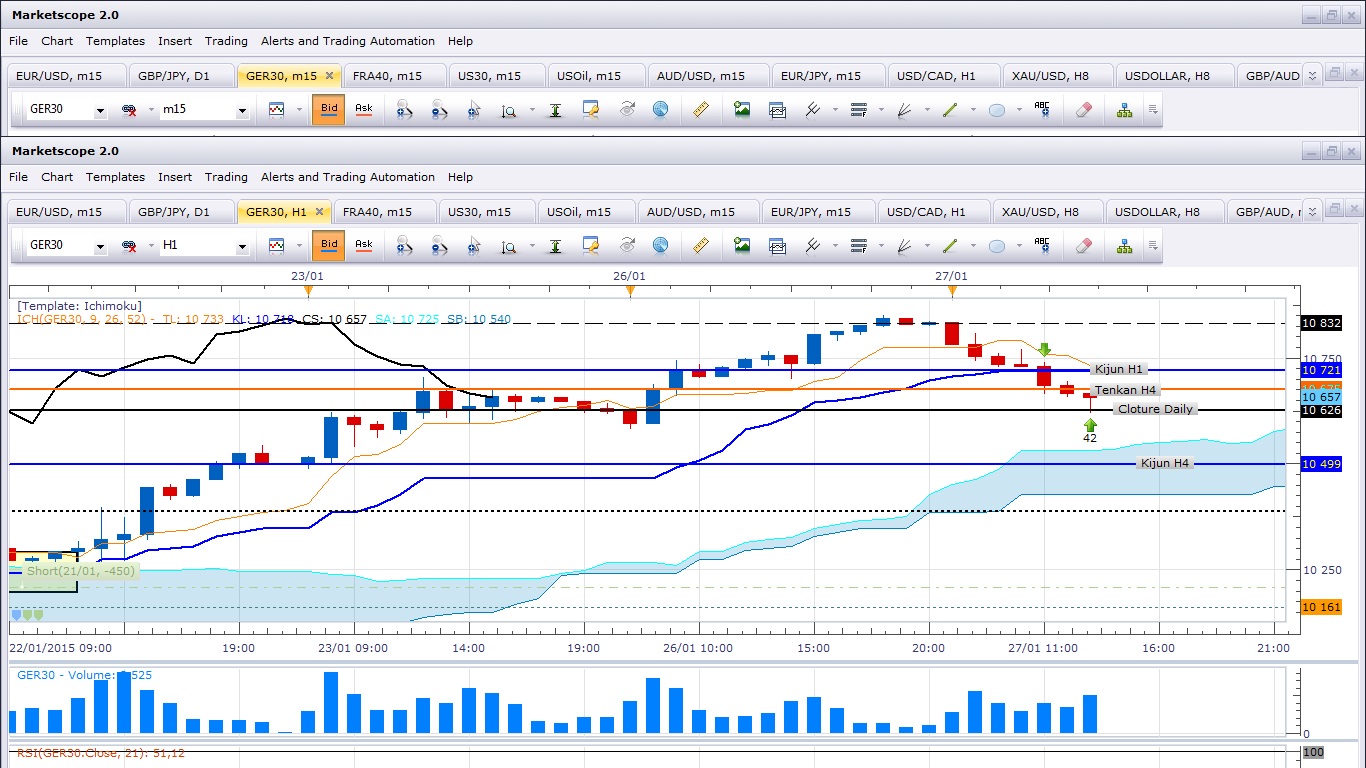The width and height of the screenshot is (1366, 768).
Task: Select the eraser tool in H1 toolbar
Action: pos(1084,245)
